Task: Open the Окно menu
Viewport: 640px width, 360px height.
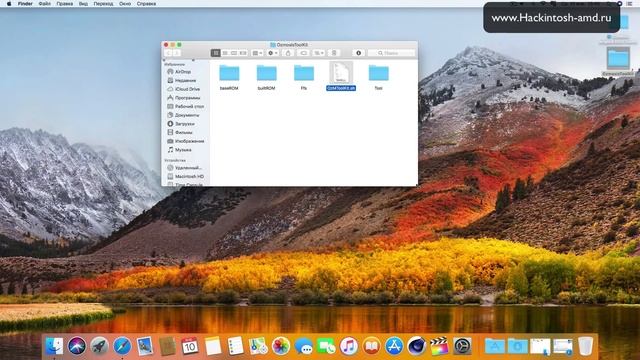Action: 125,4
